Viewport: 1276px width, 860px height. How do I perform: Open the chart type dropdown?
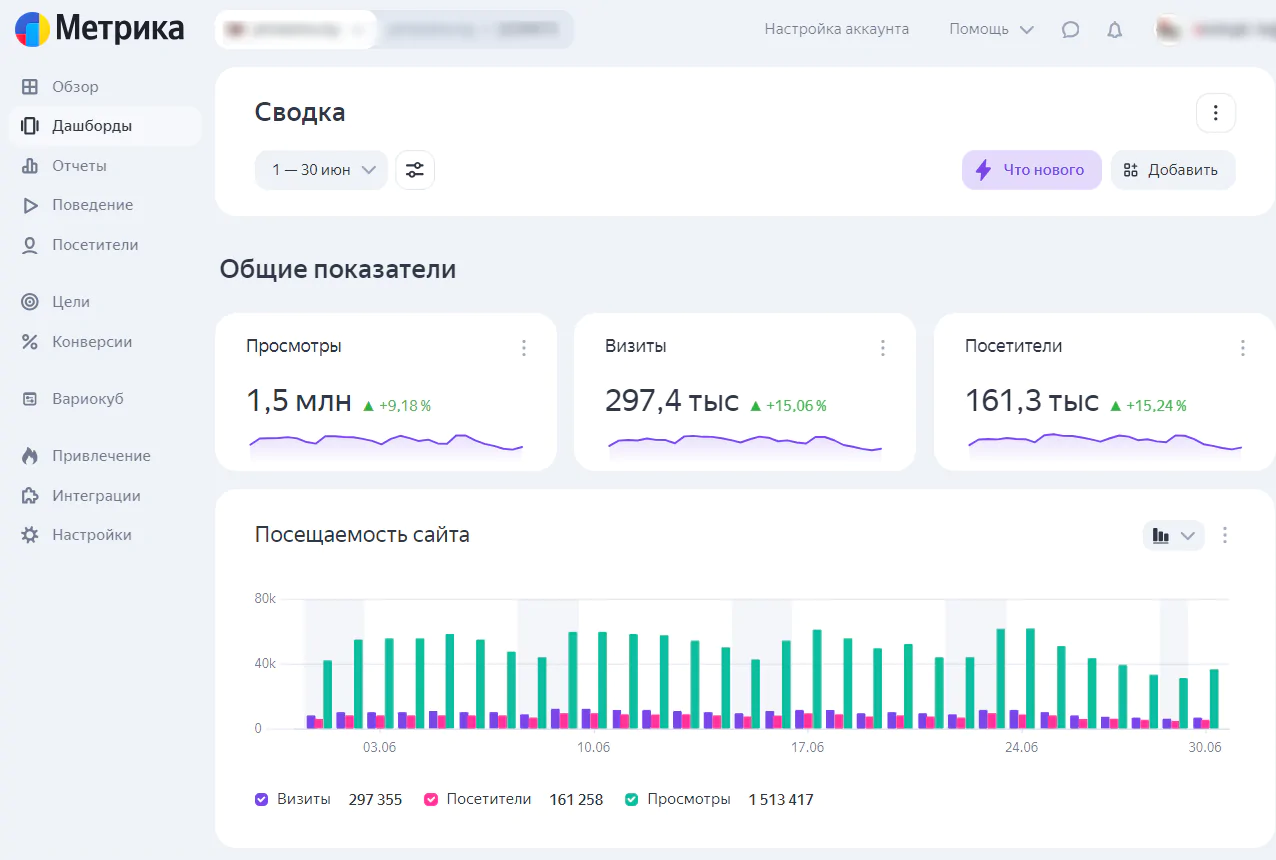pyautogui.click(x=1174, y=535)
